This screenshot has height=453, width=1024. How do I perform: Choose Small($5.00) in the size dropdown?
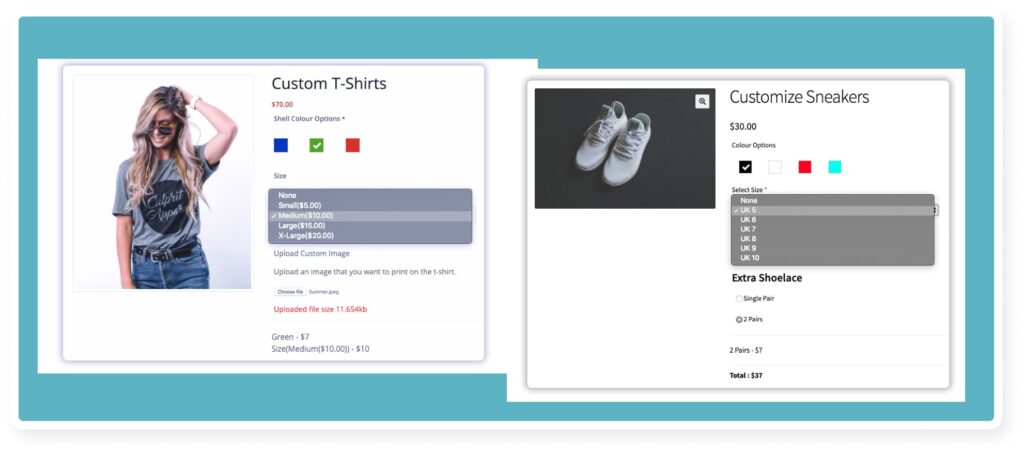(299, 205)
